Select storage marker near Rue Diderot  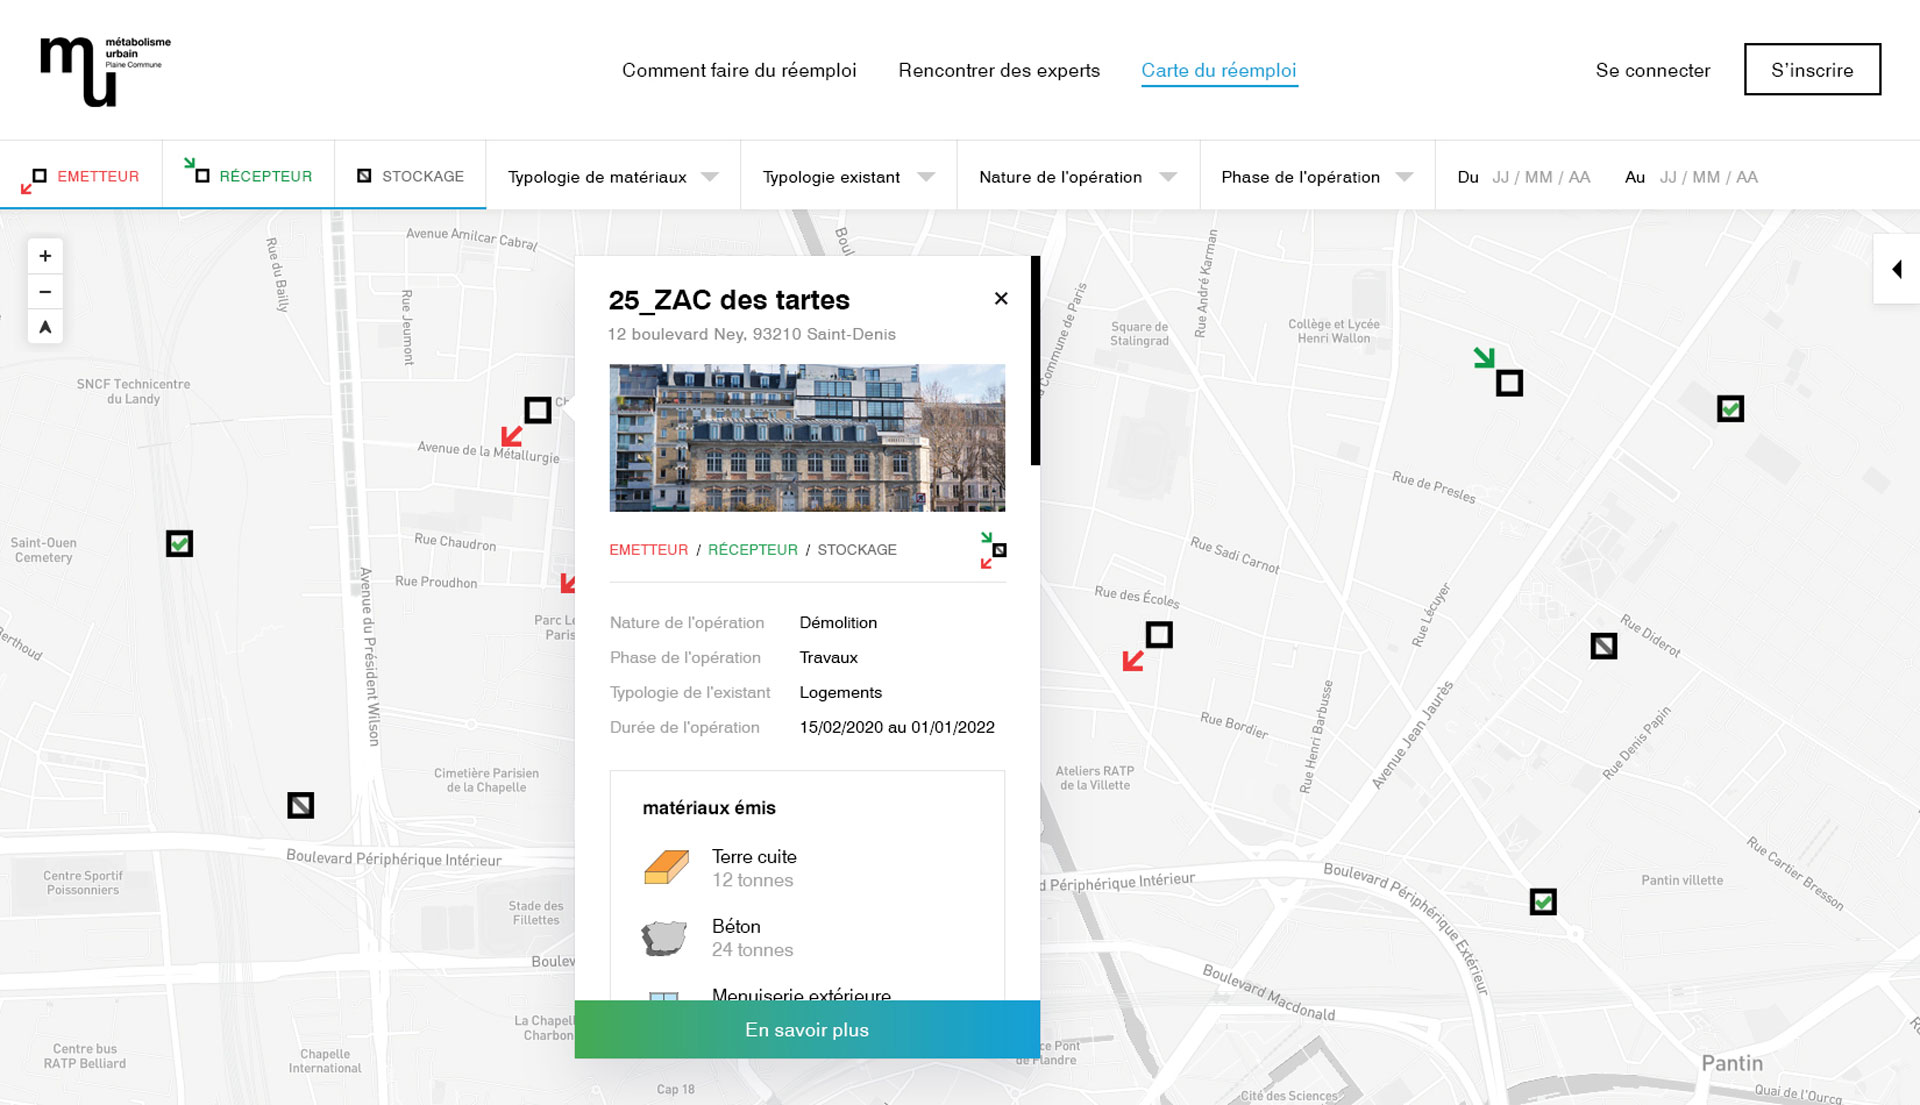tap(1603, 646)
